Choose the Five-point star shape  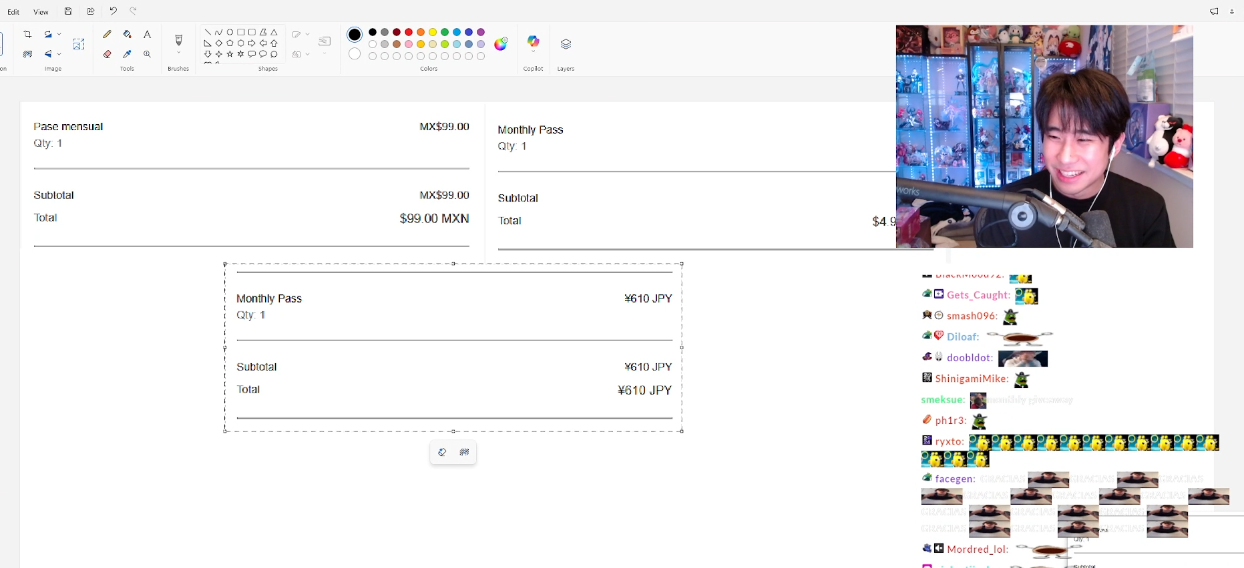[230, 54]
